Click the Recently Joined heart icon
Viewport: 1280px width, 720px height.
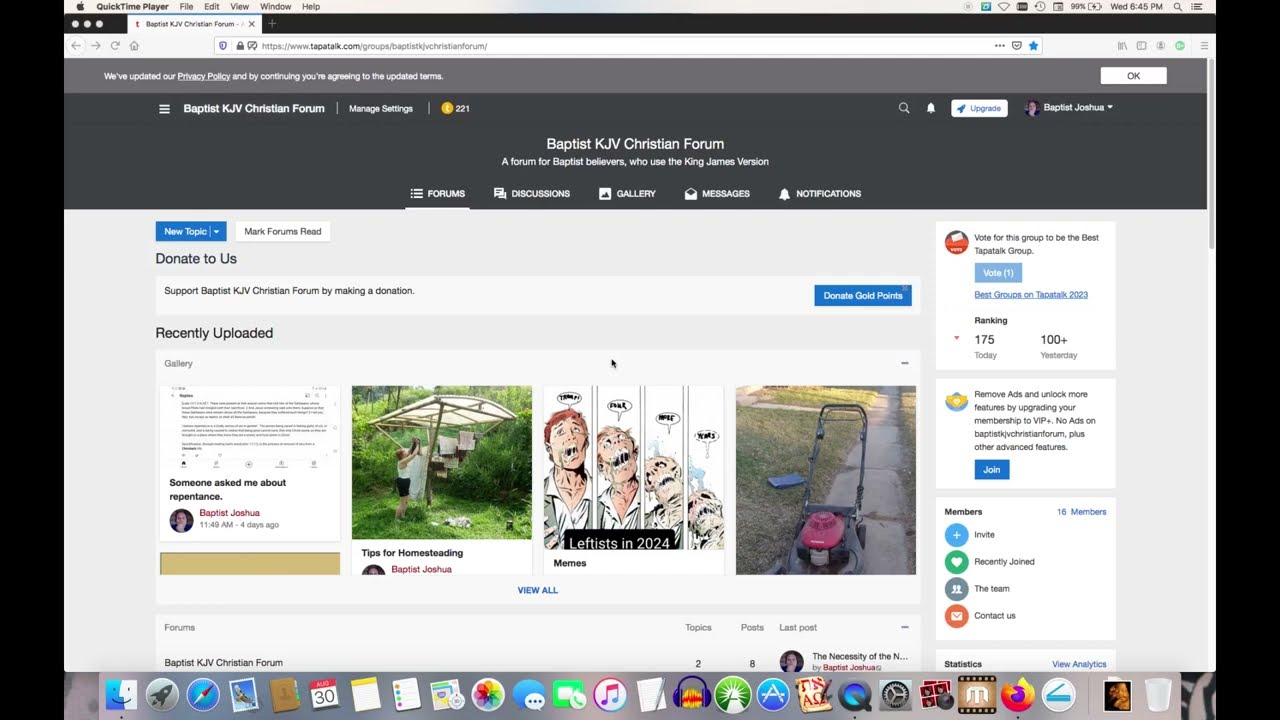pyautogui.click(x=957, y=562)
